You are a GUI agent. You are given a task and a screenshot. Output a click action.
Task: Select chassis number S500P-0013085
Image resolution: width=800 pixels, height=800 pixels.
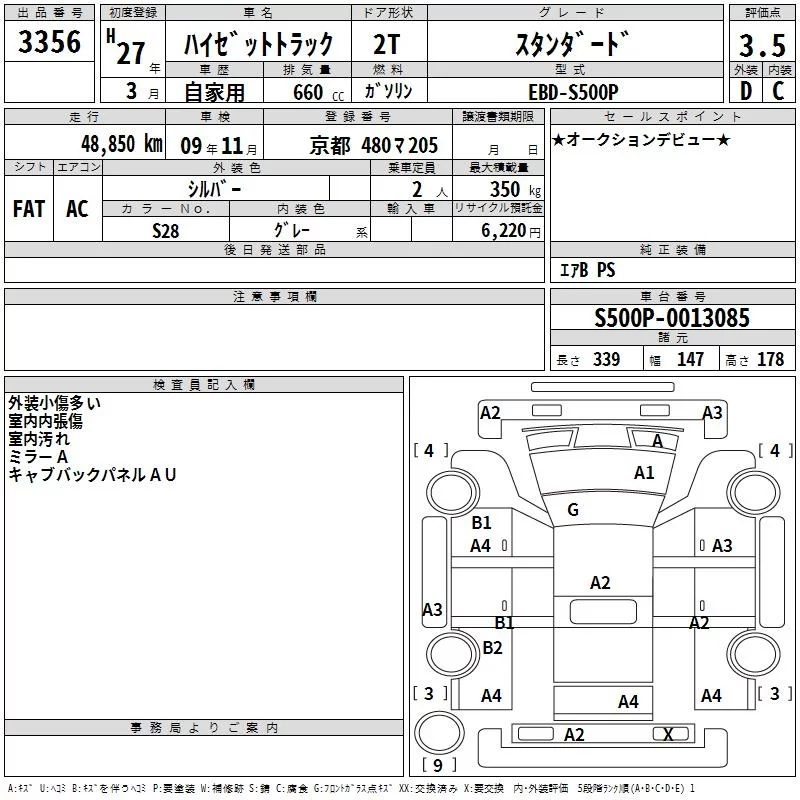tap(672, 318)
